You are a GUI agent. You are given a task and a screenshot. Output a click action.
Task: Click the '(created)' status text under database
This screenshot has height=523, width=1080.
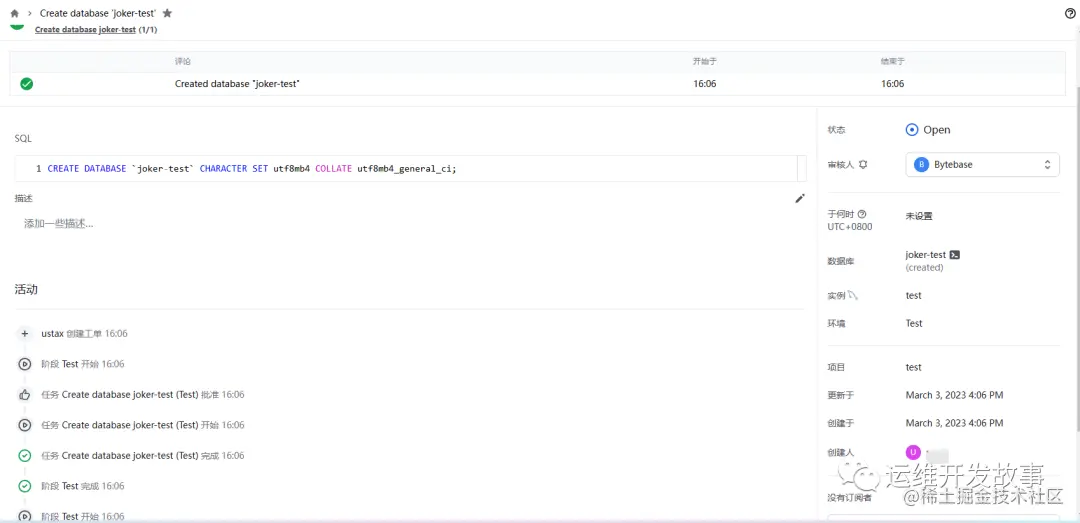924,267
